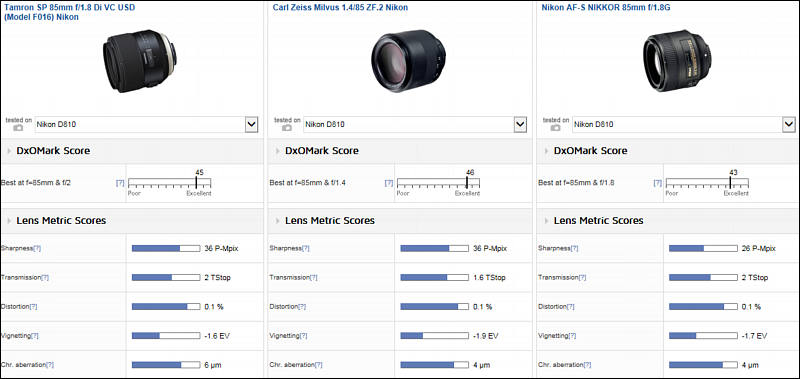The height and width of the screenshot is (379, 800).
Task: Open the Tamron SP 85mm f/1.8 lens link
Action: [69, 12]
